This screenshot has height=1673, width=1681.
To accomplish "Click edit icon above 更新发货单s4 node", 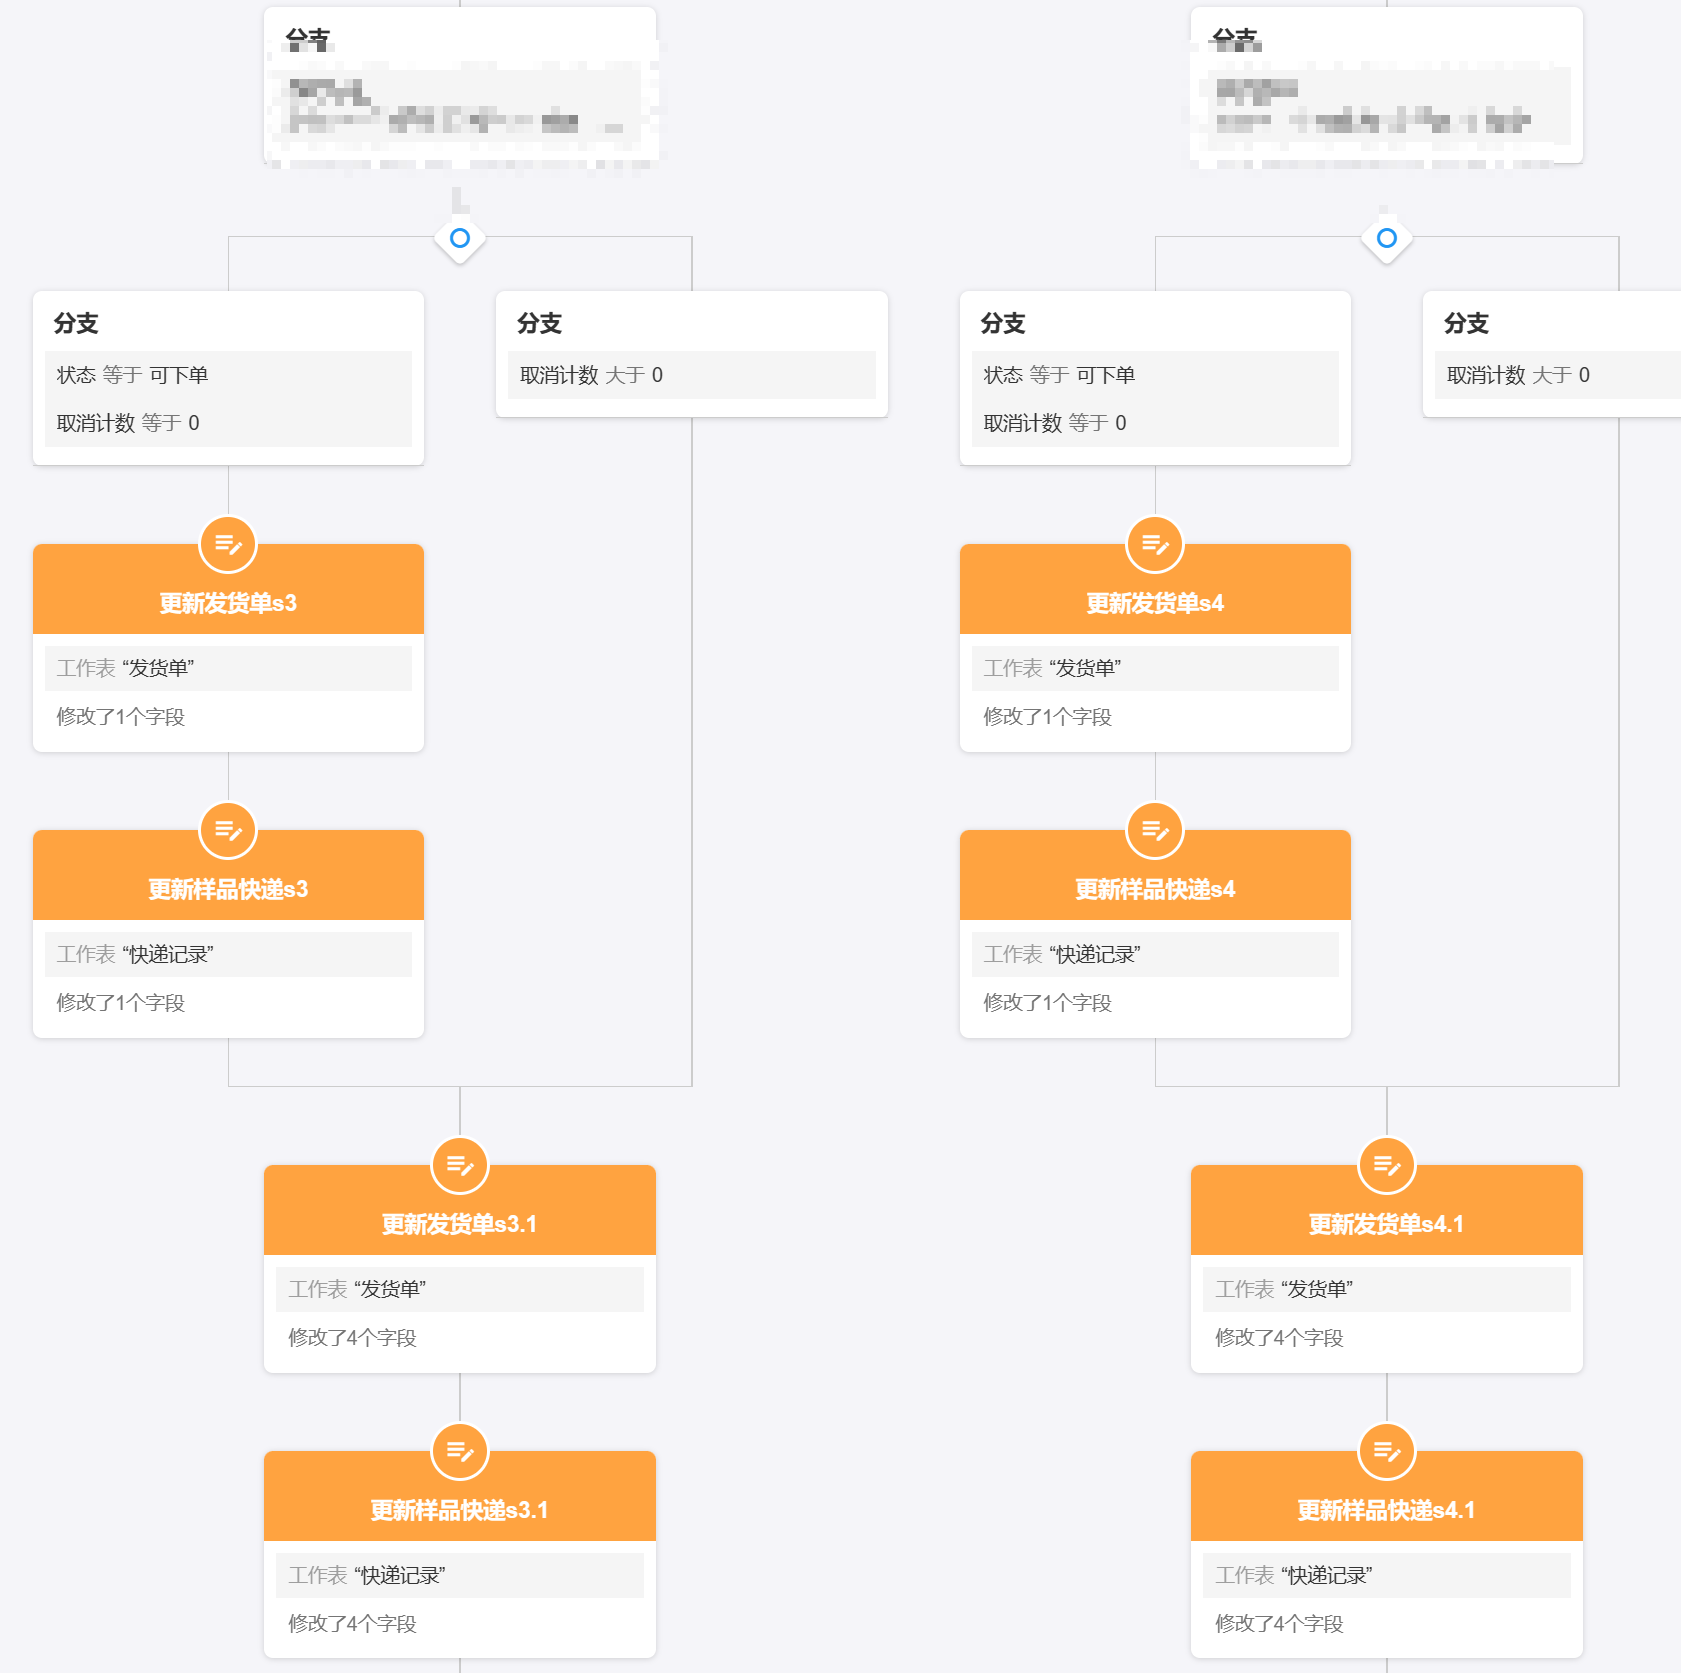I will pyautogui.click(x=1155, y=545).
